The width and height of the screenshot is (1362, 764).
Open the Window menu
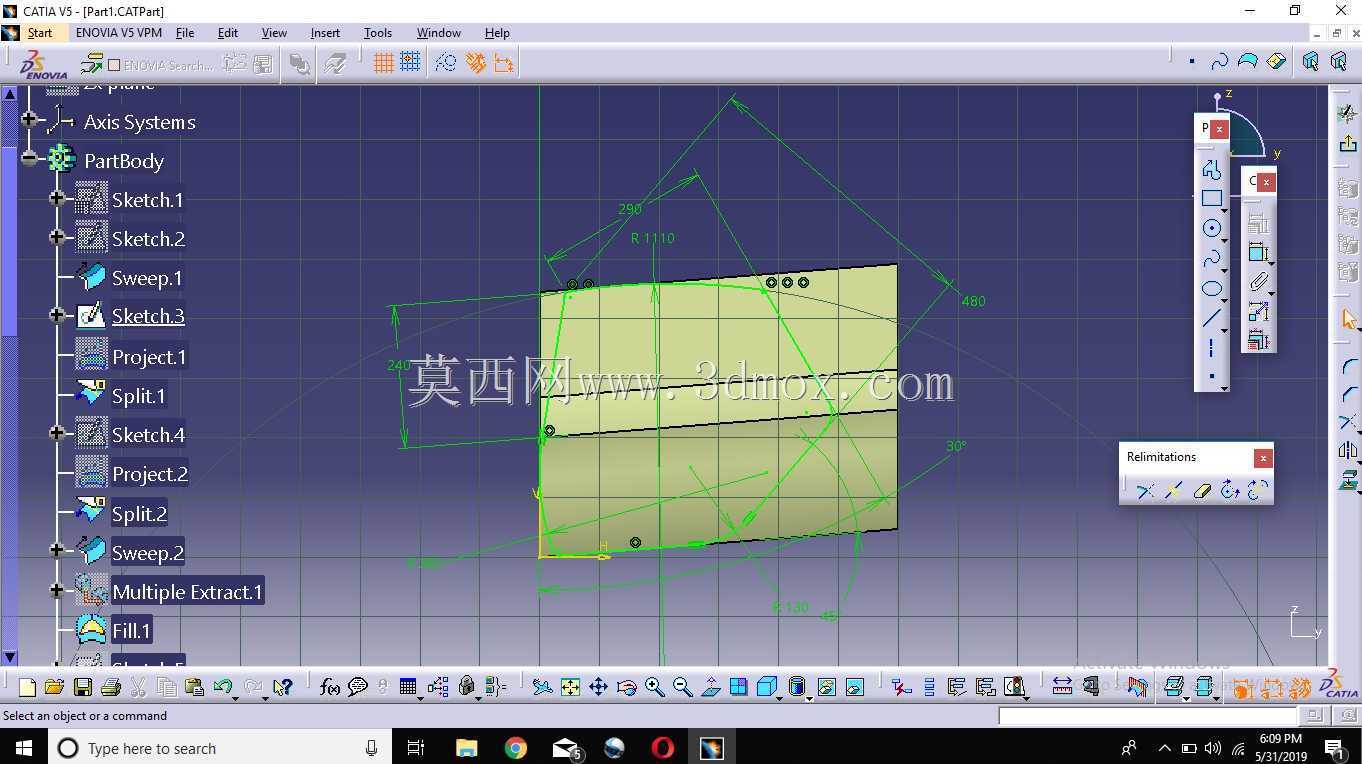[x=439, y=33]
